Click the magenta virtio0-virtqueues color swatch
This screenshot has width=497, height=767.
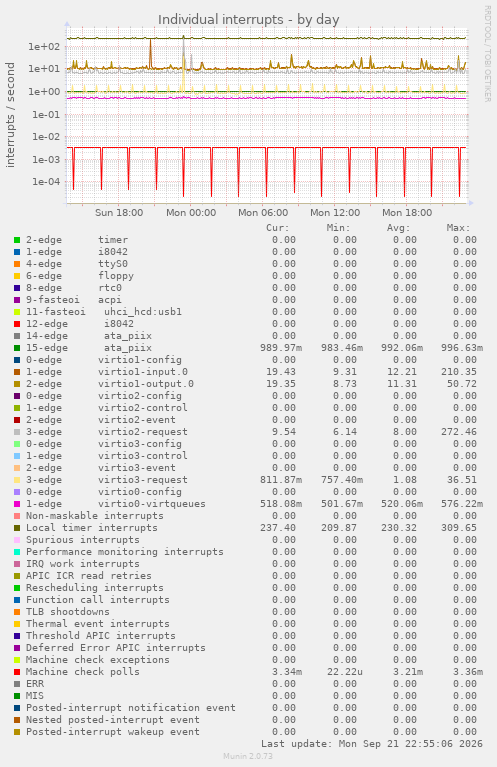coord(17,504)
